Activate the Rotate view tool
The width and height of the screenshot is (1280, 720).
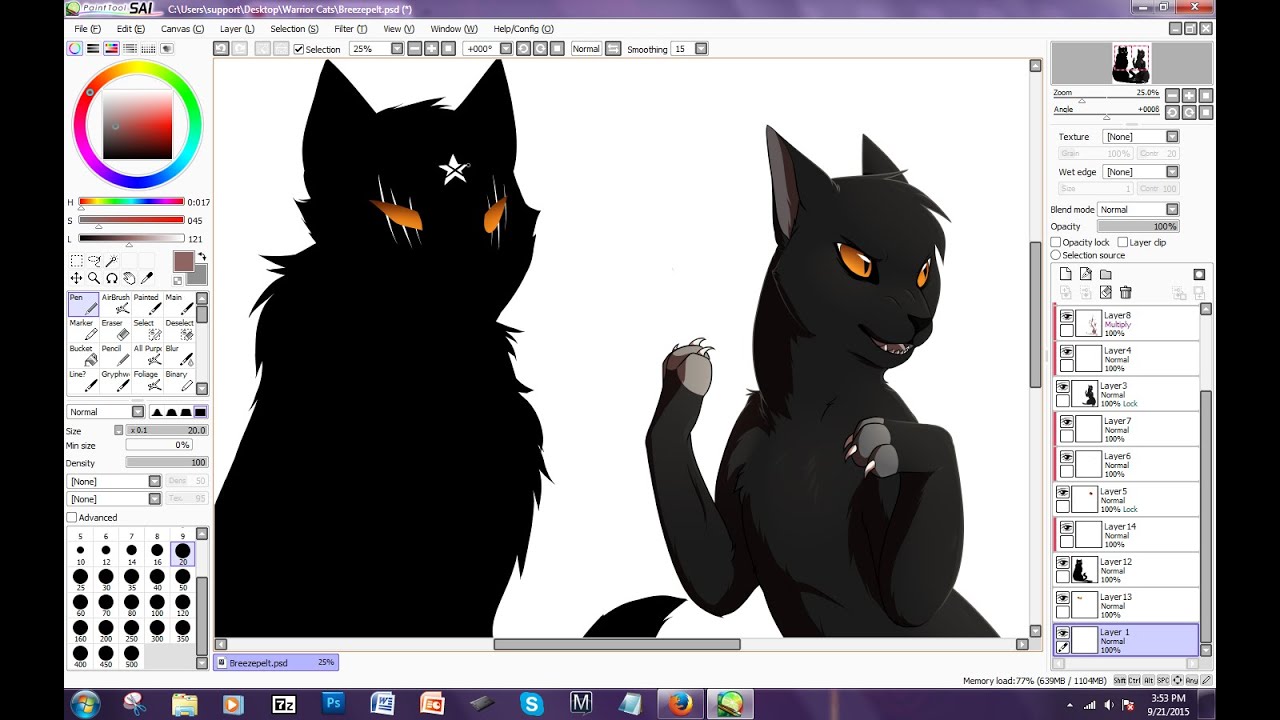point(112,278)
